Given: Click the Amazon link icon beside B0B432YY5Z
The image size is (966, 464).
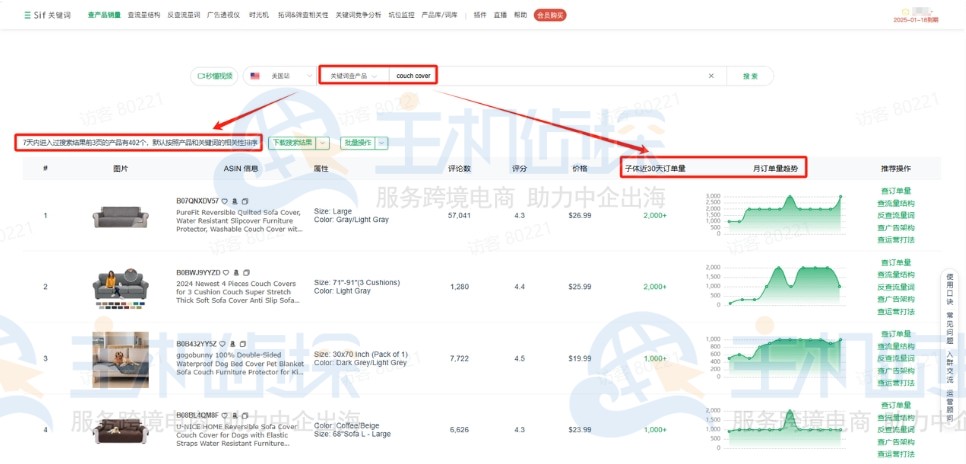Looking at the screenshot, I should pos(232,344).
